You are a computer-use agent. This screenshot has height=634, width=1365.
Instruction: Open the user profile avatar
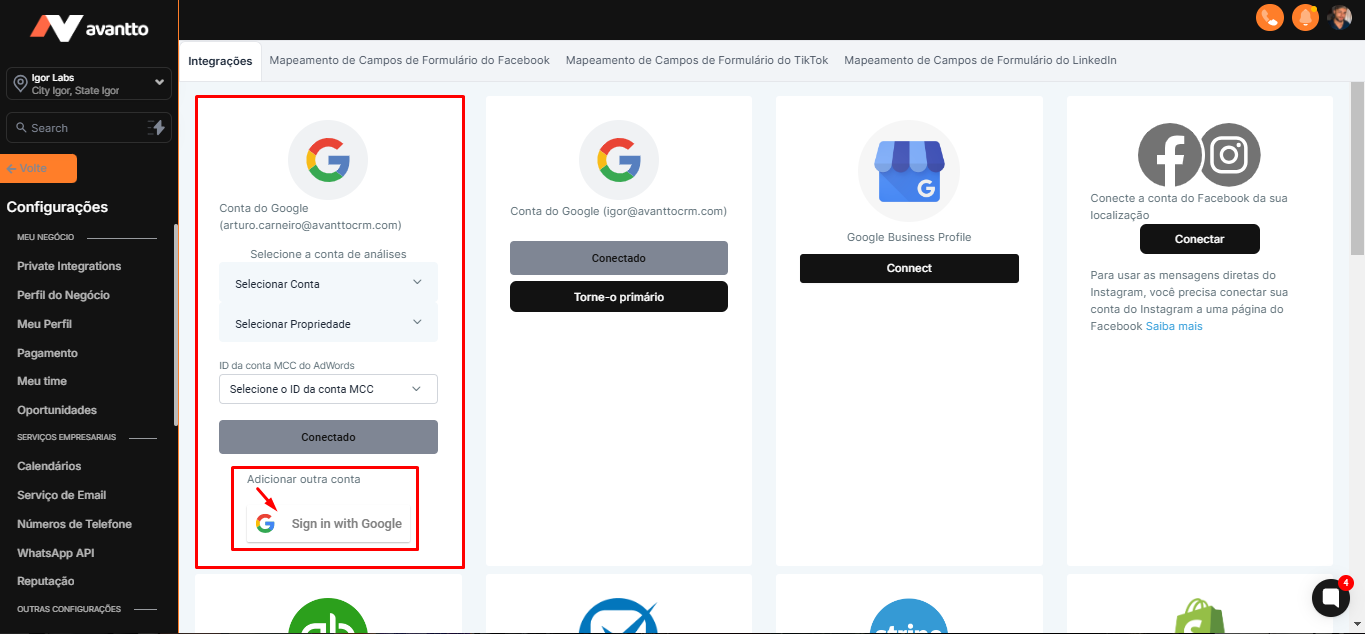[1339, 17]
